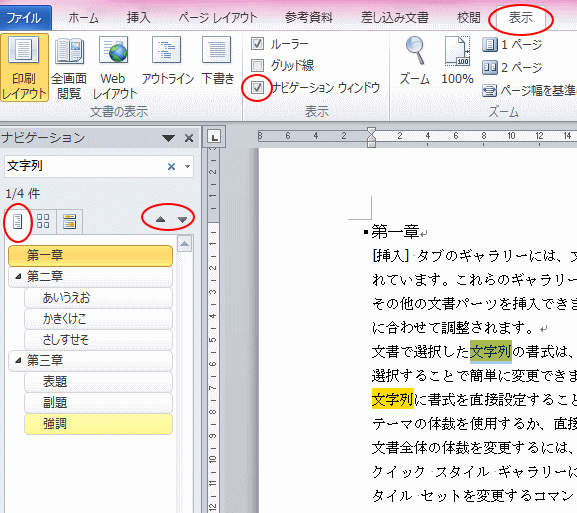Click the indent marker on horizontal ruler
This screenshot has width=577, height=513.
tap(371, 138)
